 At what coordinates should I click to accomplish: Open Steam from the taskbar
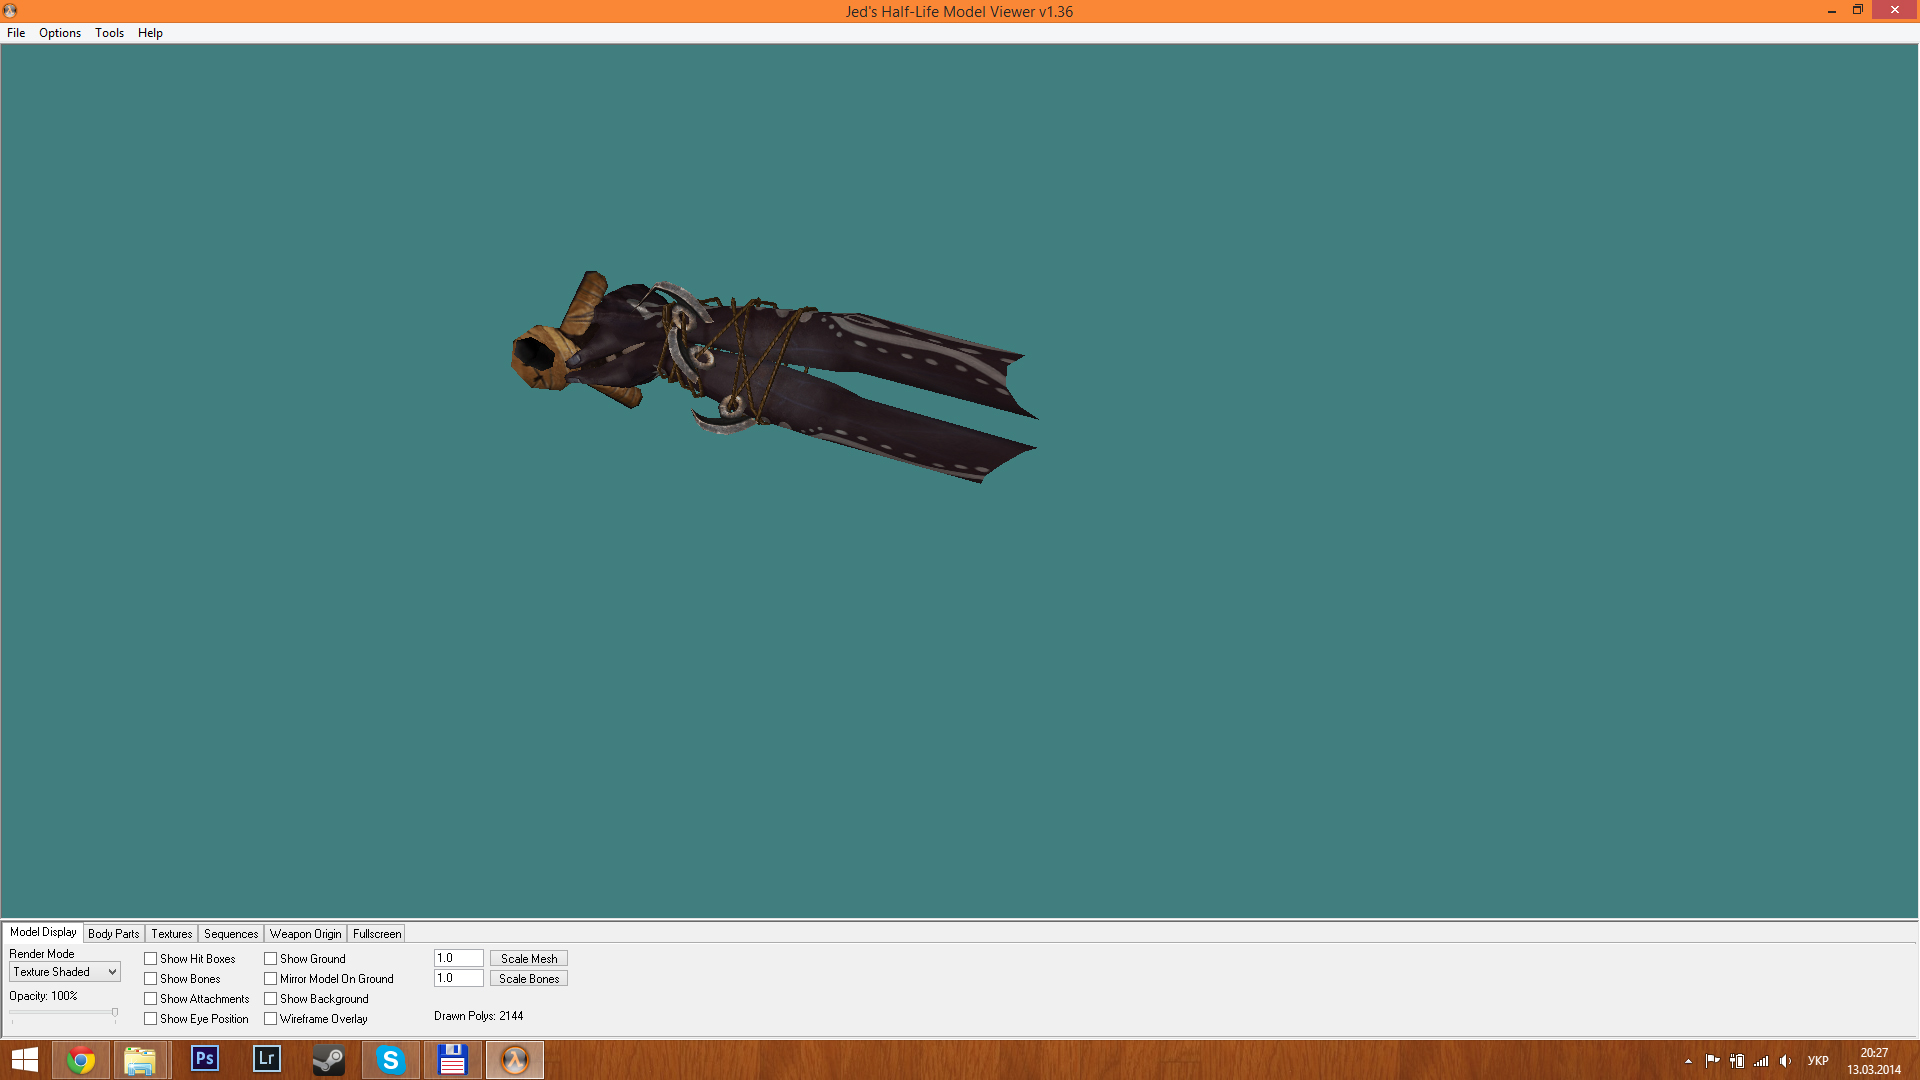[328, 1060]
